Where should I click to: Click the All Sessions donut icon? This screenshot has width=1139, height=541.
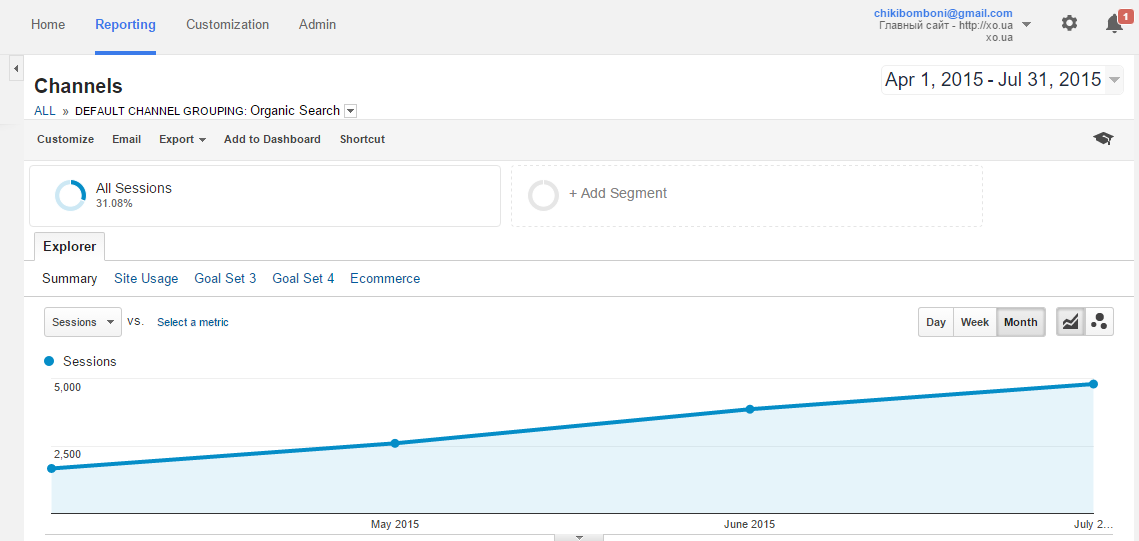(x=71, y=195)
